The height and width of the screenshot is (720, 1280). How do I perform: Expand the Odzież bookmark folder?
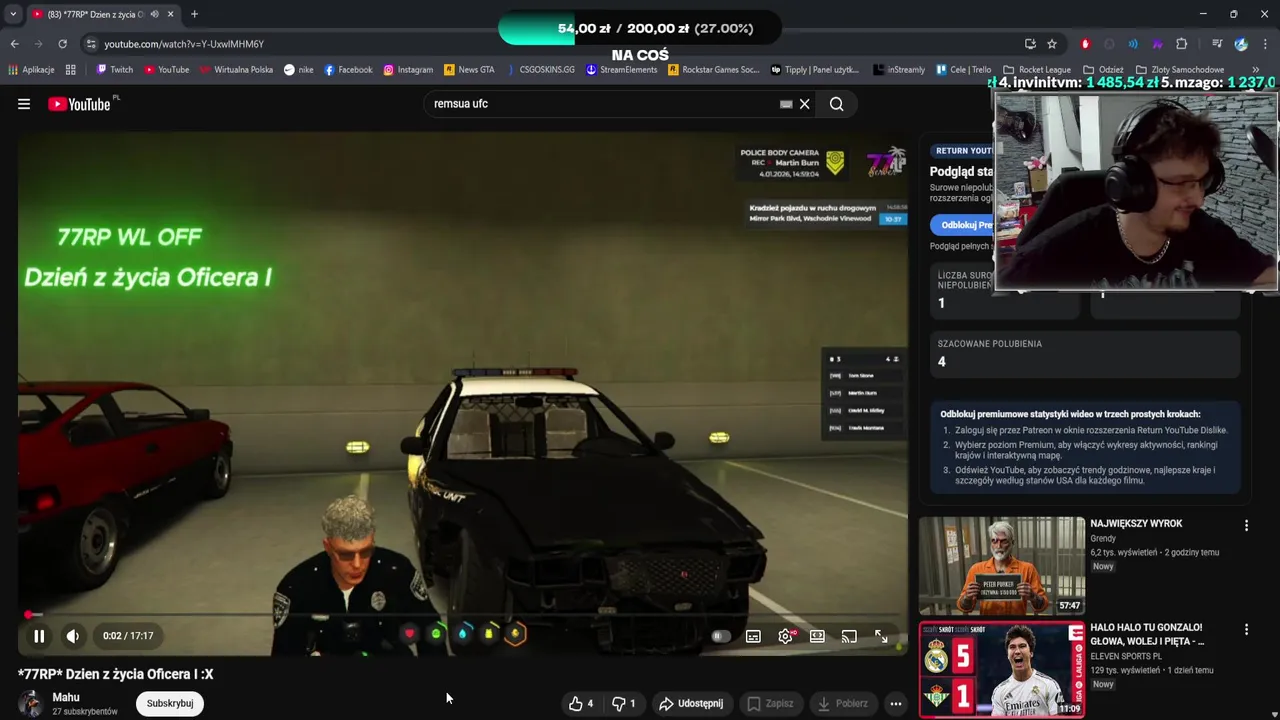(1104, 70)
